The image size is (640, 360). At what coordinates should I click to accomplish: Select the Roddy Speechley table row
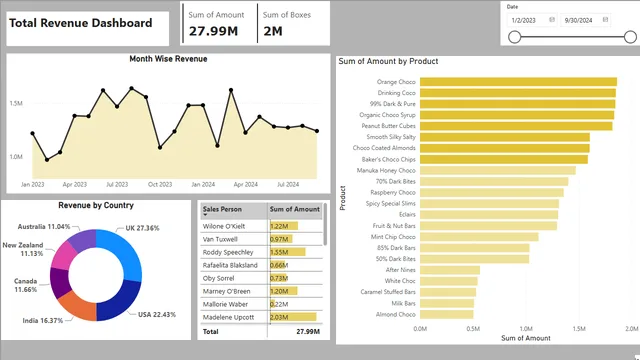click(x=261, y=252)
